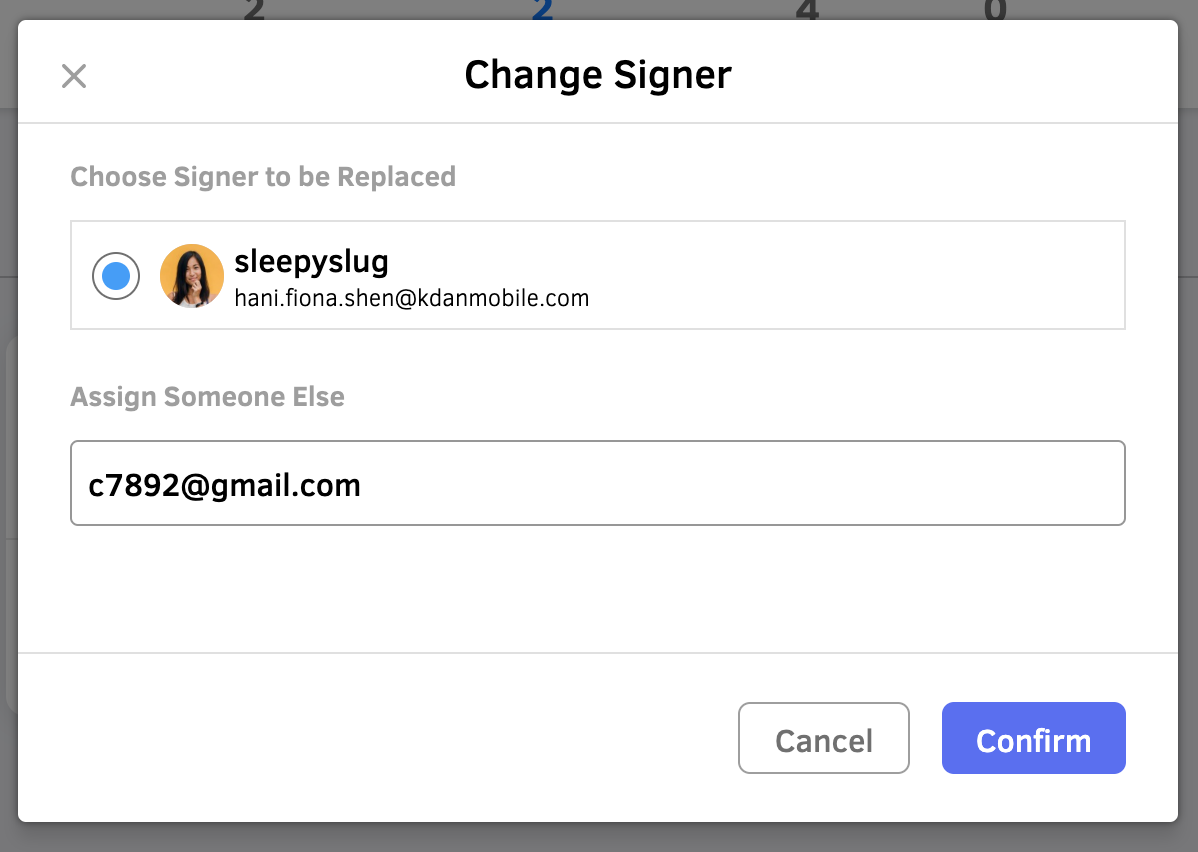Click the Change Signer dialog title

pyautogui.click(x=598, y=75)
